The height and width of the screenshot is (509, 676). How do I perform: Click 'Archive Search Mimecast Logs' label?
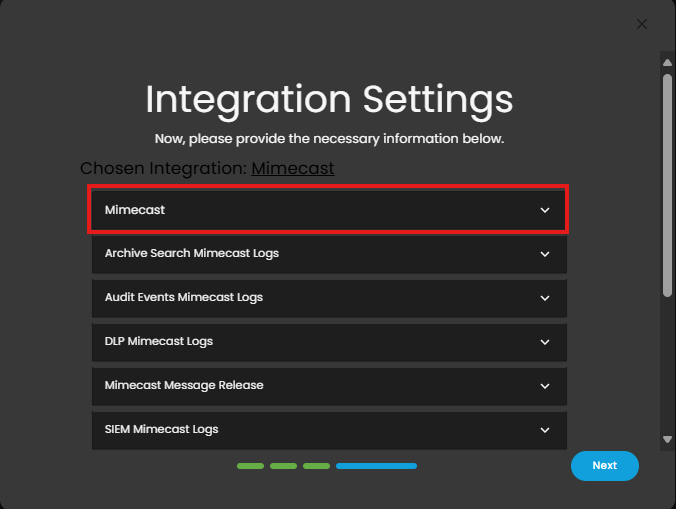tap(192, 253)
